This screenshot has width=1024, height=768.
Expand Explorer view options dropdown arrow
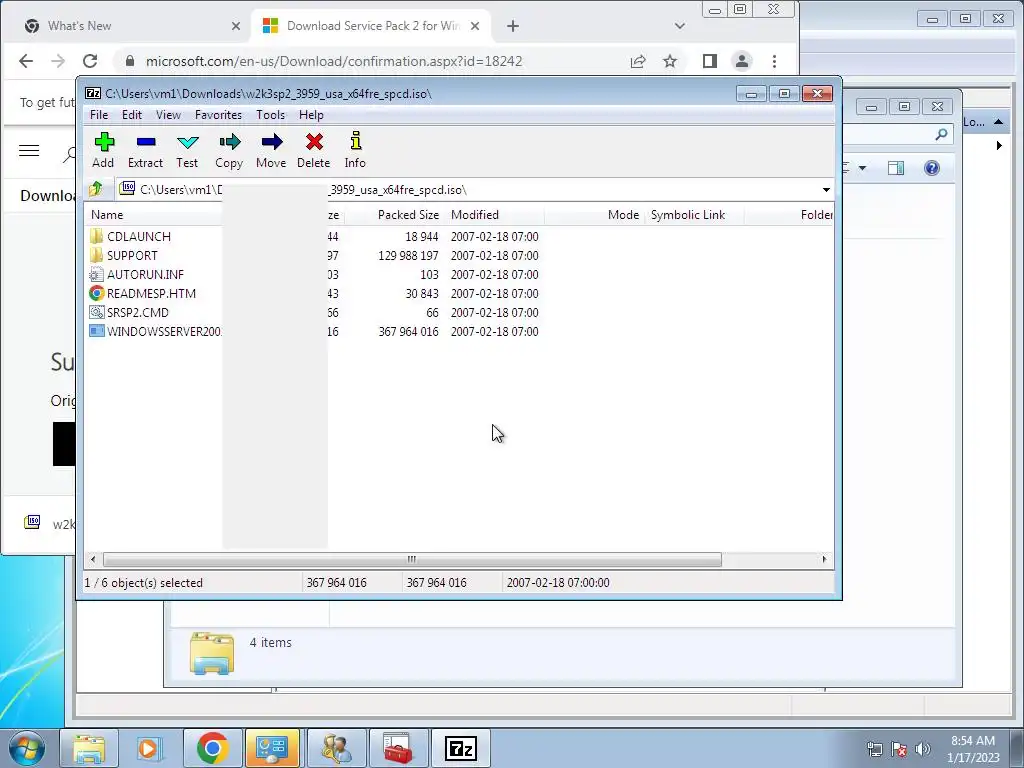(x=862, y=168)
